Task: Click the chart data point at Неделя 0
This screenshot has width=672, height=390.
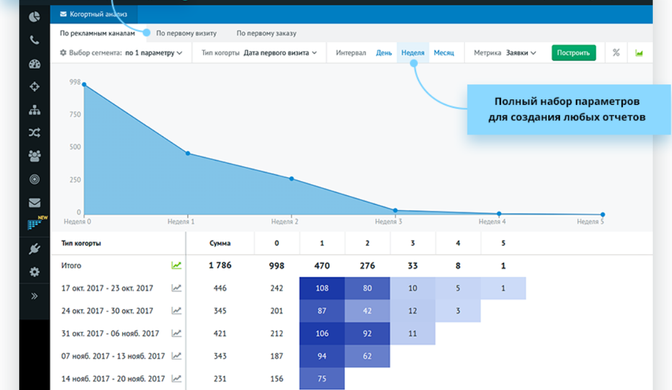Action: (x=84, y=84)
